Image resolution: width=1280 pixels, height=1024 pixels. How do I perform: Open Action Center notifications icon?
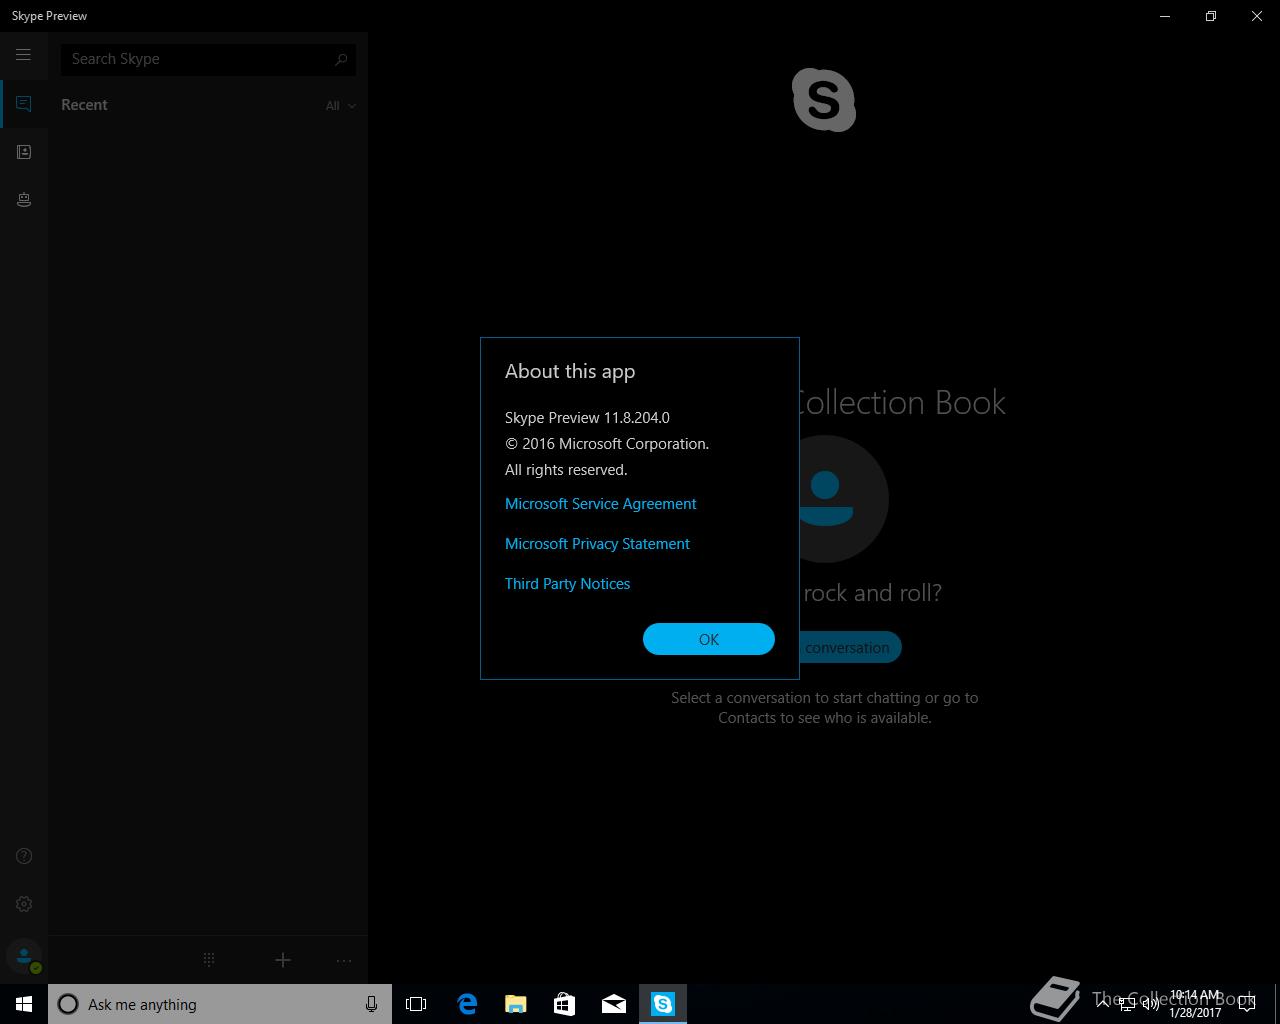point(1246,1004)
